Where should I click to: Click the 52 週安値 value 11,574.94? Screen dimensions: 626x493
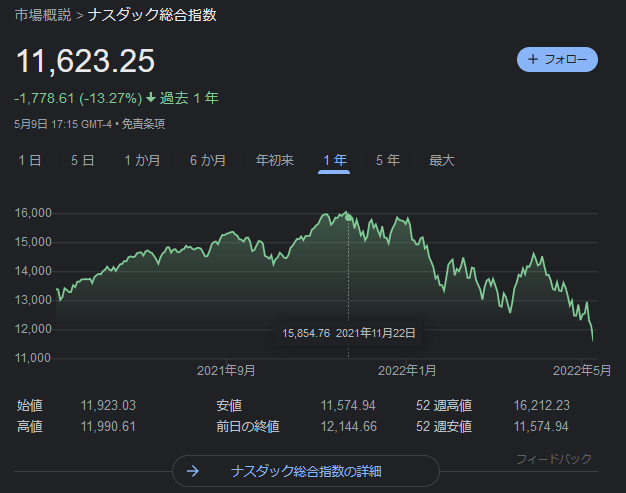click(x=541, y=426)
